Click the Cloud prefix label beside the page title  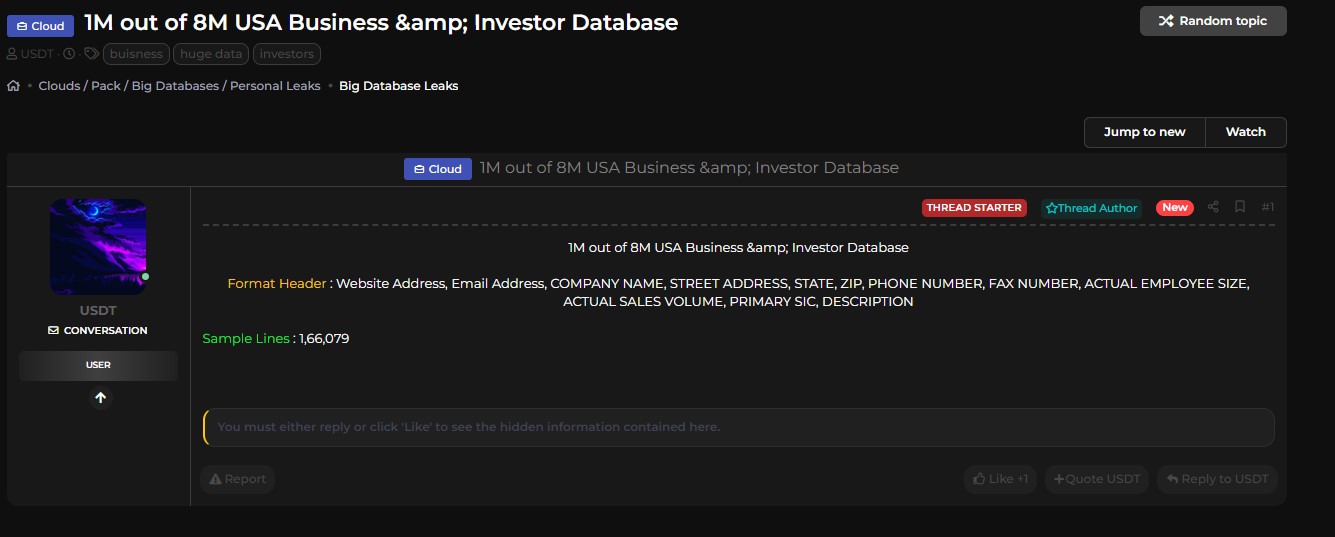point(40,26)
